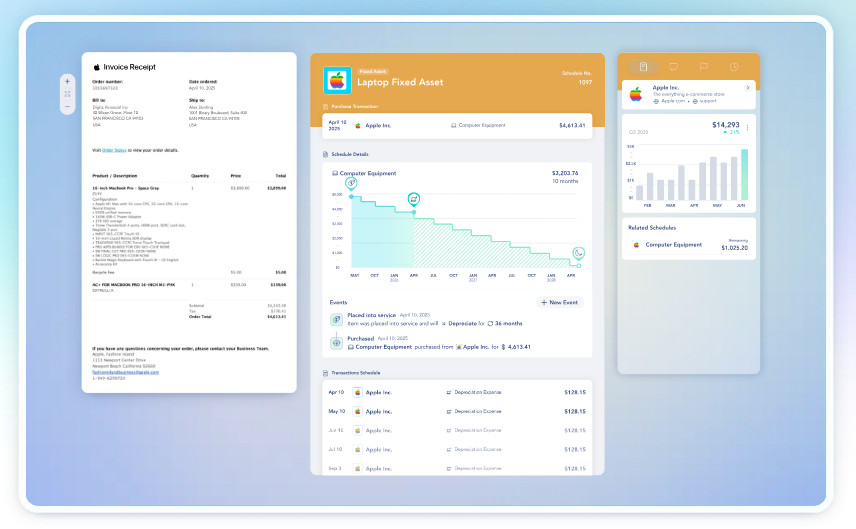Click the Purchased event icon
Screen dimensions: 856x529
[x=336, y=343]
